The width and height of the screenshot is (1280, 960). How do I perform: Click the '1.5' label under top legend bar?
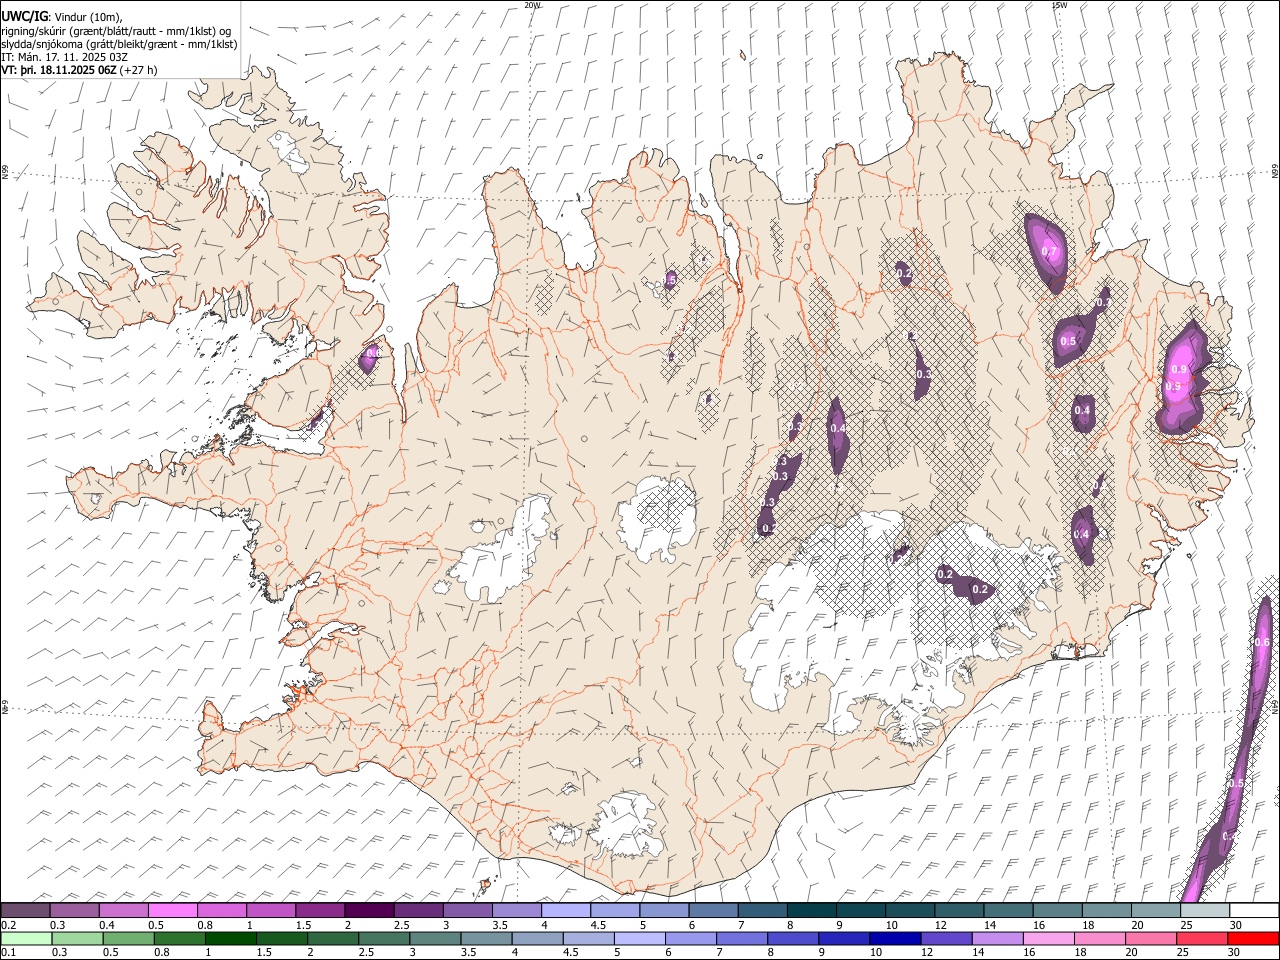point(302,924)
